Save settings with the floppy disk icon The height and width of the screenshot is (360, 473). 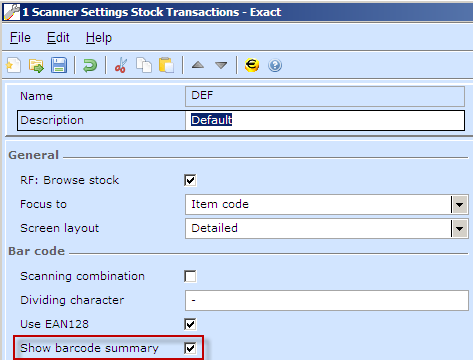point(59,65)
